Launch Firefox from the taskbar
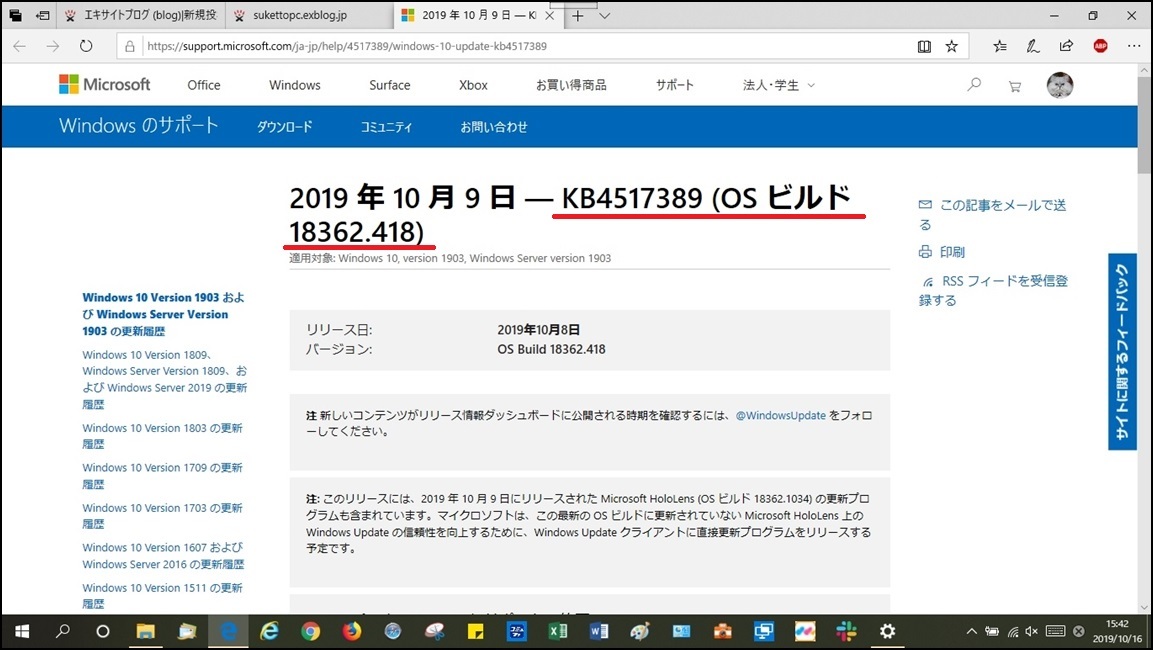This screenshot has width=1153, height=650. pos(352,631)
